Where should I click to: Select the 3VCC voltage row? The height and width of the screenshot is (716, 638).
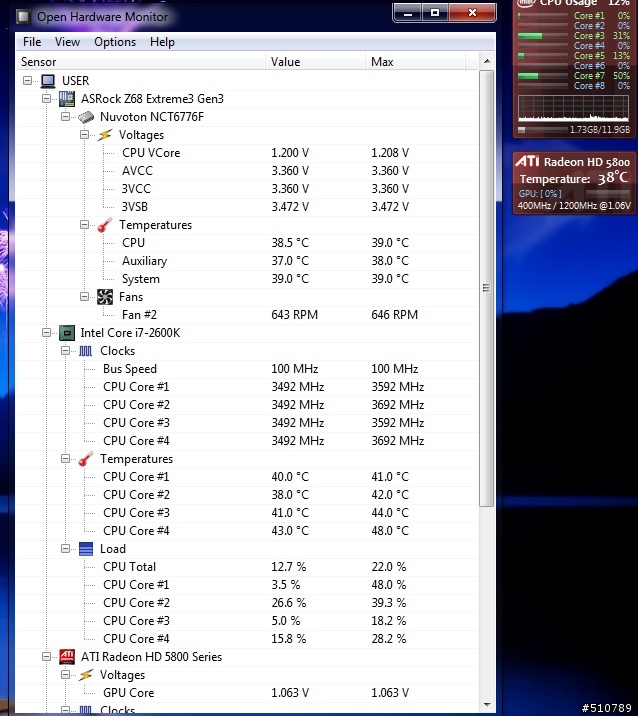click(247, 189)
